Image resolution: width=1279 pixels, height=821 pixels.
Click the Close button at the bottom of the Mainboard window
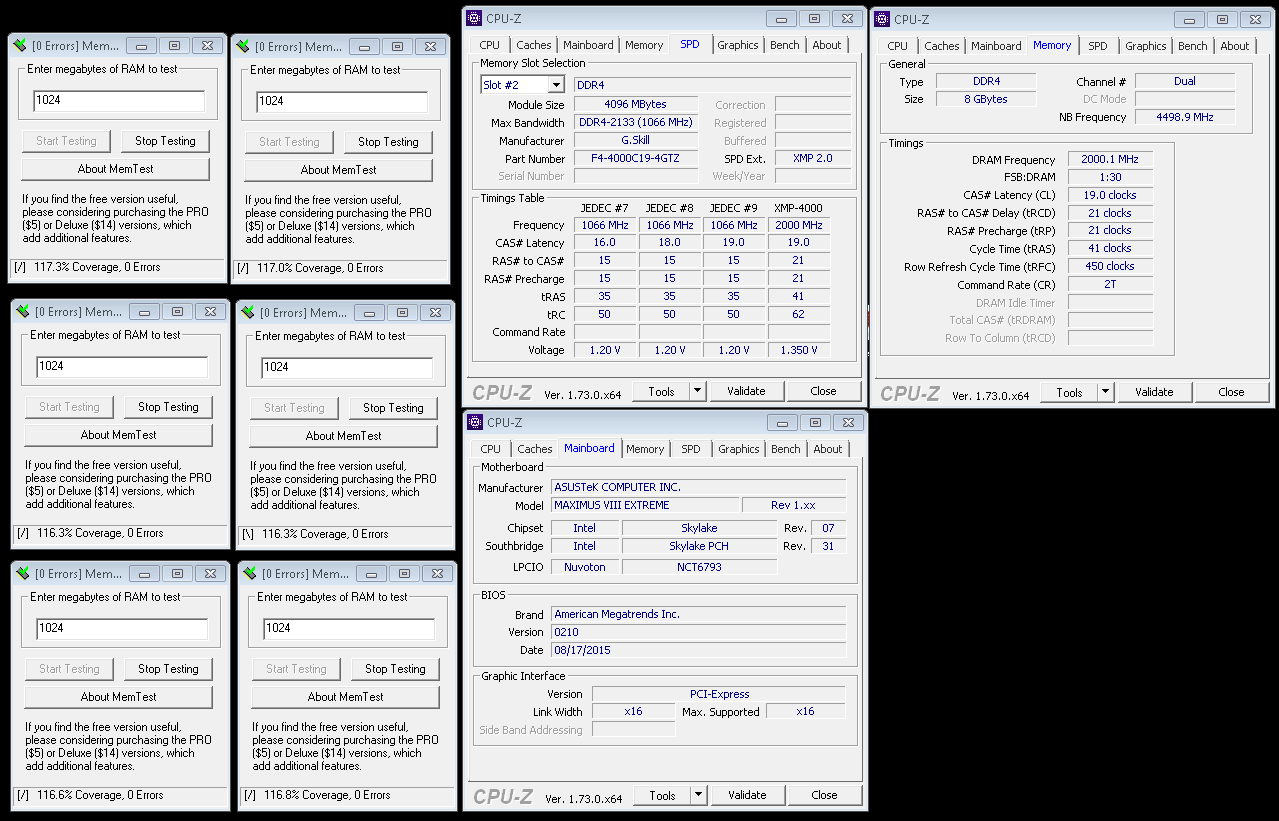(825, 795)
